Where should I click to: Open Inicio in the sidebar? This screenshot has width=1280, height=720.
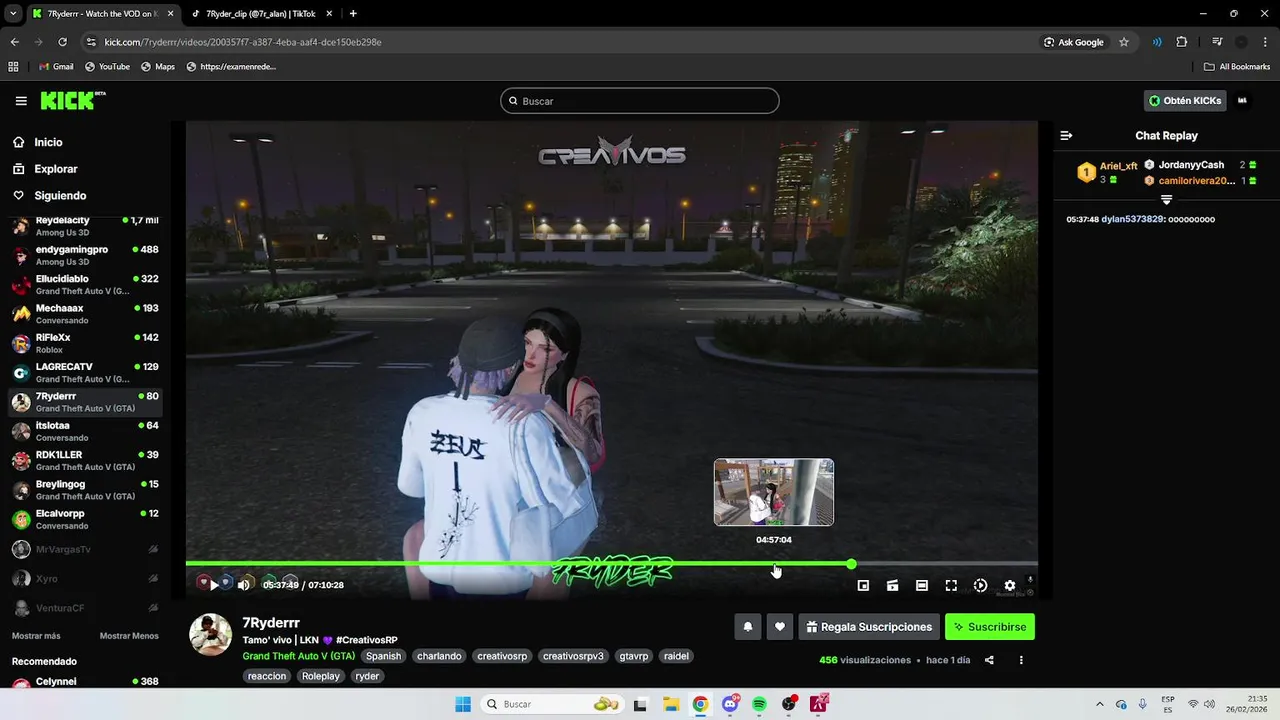point(48,143)
